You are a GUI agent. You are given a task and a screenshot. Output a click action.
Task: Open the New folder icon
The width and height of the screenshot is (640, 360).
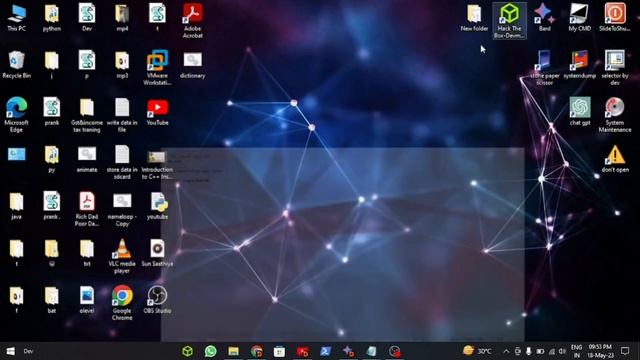pos(474,18)
